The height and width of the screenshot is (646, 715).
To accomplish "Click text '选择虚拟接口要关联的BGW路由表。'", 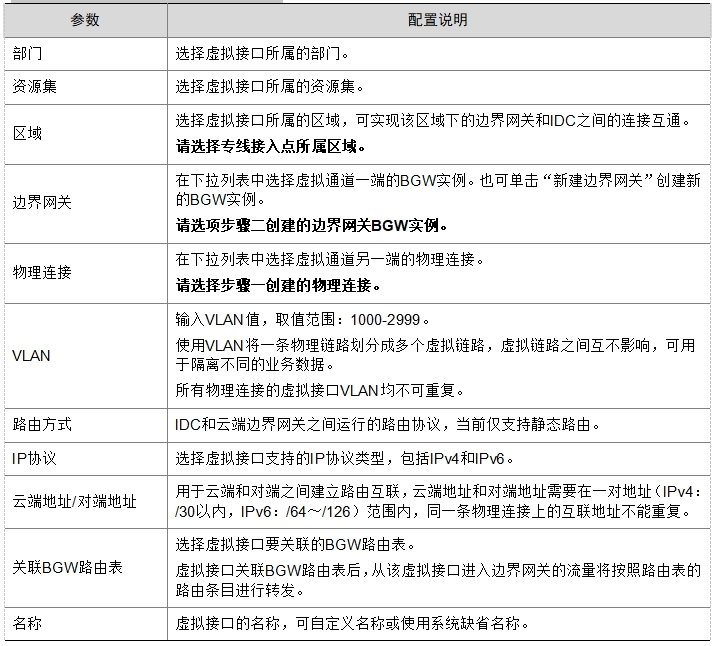I will coord(296,544).
